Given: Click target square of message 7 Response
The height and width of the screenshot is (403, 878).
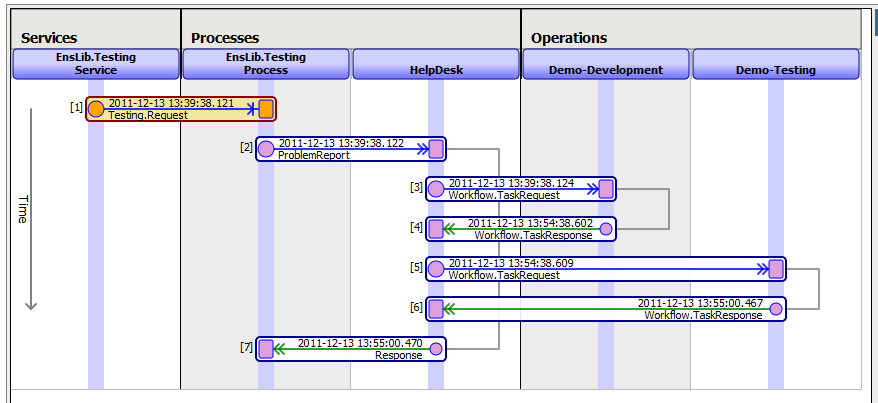Looking at the screenshot, I should [x=266, y=349].
